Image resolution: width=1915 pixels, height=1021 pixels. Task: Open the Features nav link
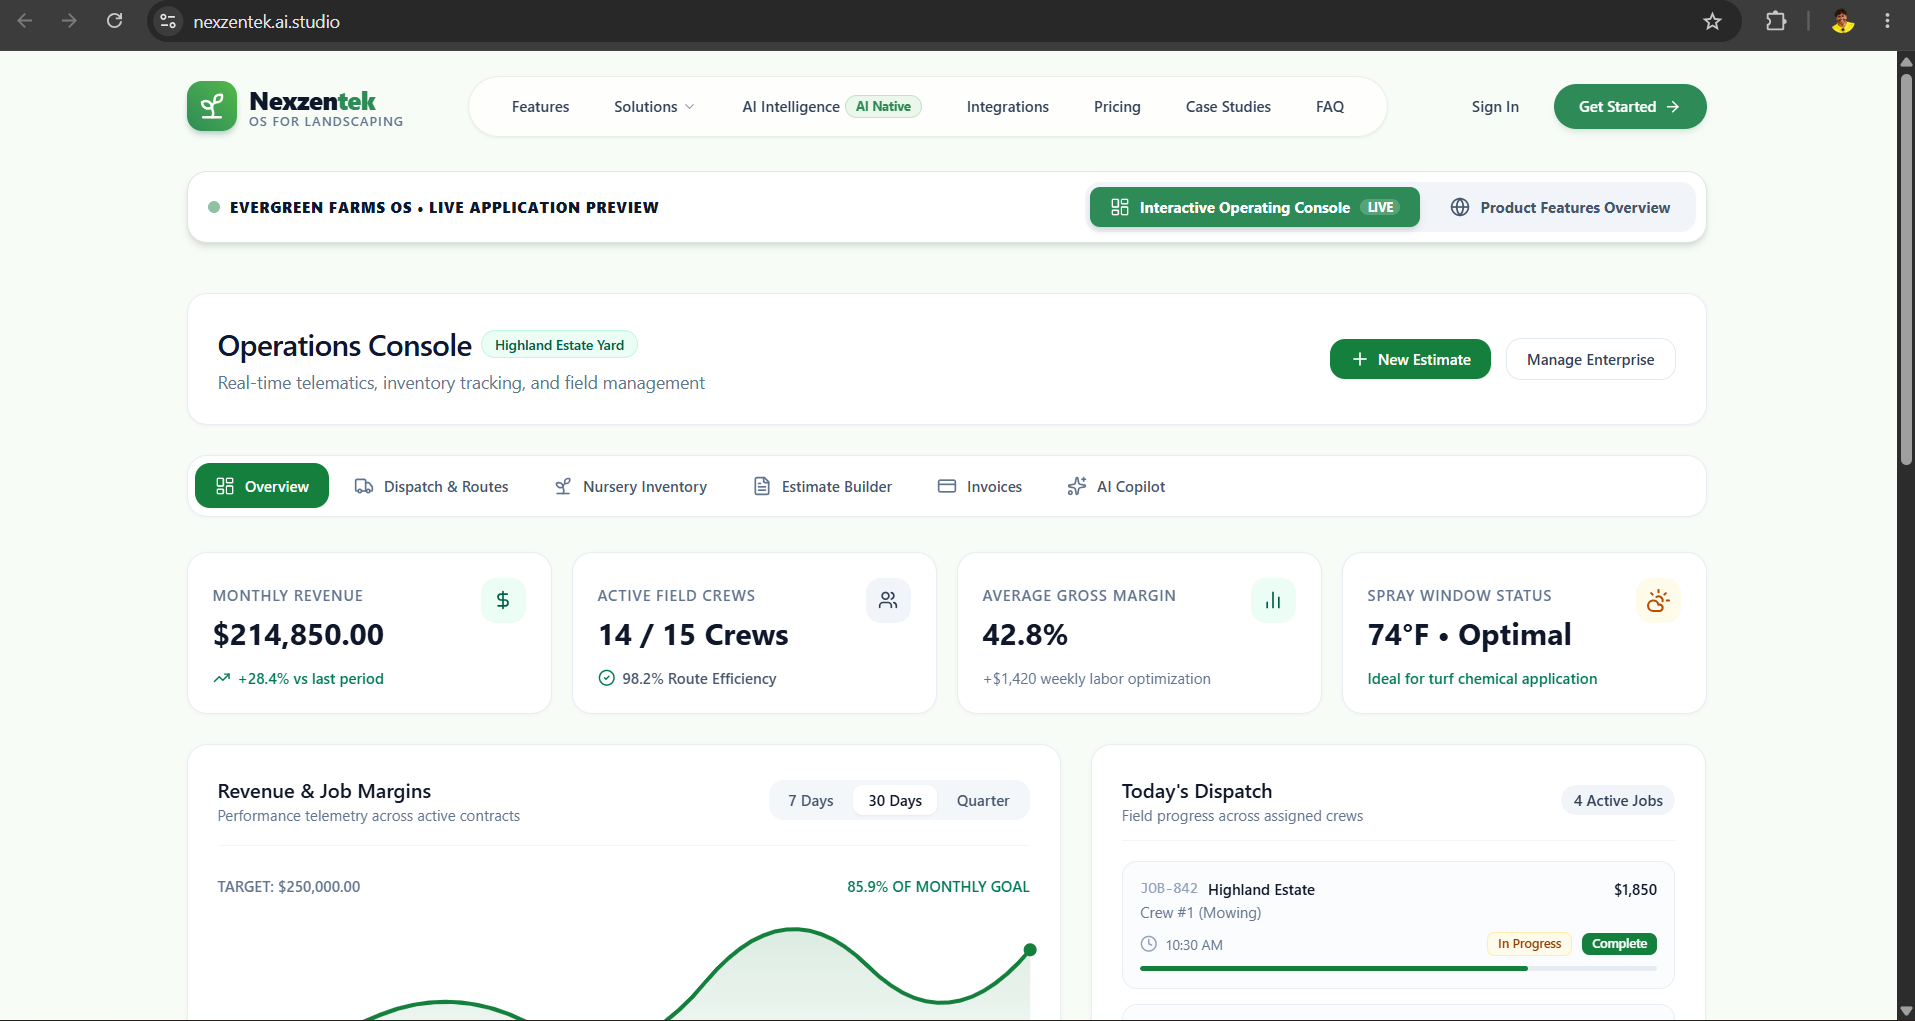[x=540, y=107]
